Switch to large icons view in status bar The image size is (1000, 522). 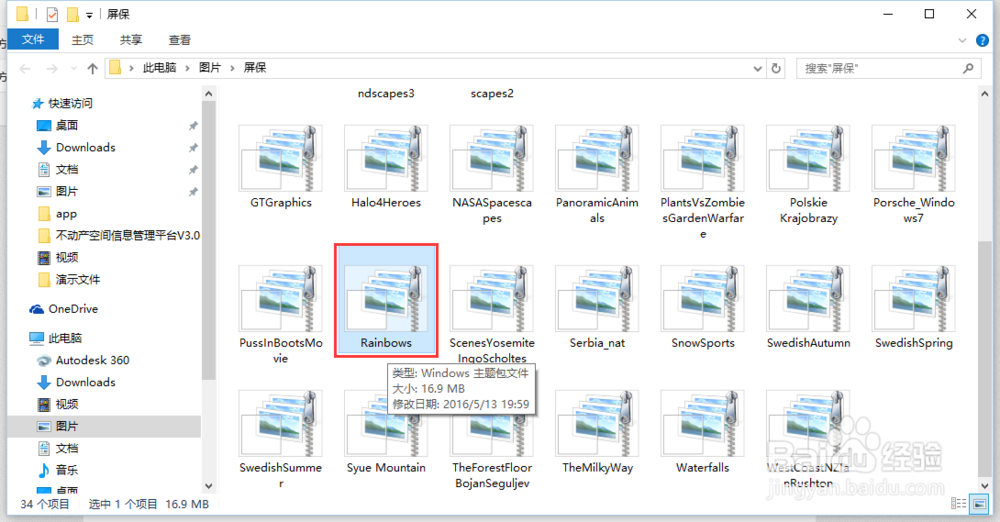pyautogui.click(x=979, y=503)
